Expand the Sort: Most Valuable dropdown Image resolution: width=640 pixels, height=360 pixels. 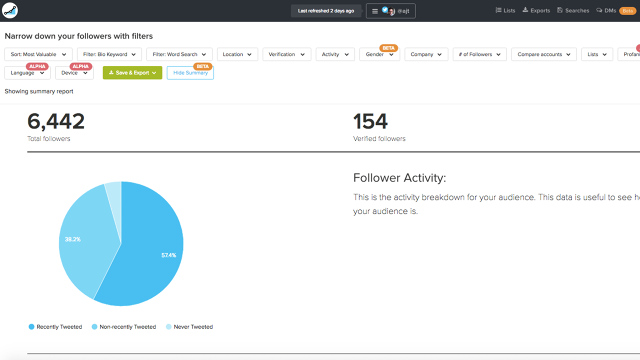point(38,54)
